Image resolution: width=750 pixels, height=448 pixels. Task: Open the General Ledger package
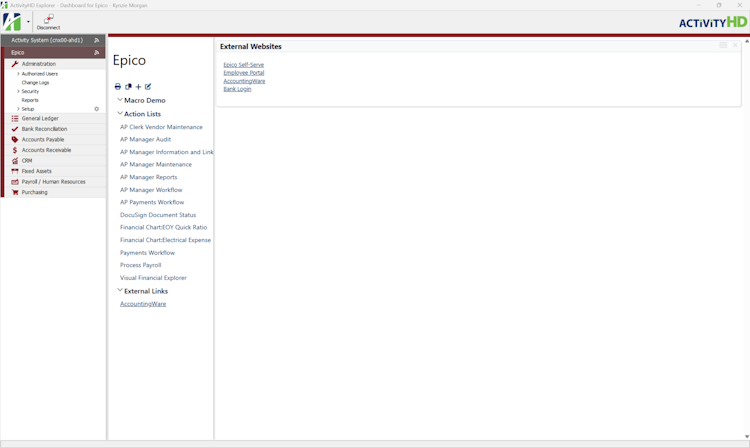pyautogui.click(x=40, y=118)
